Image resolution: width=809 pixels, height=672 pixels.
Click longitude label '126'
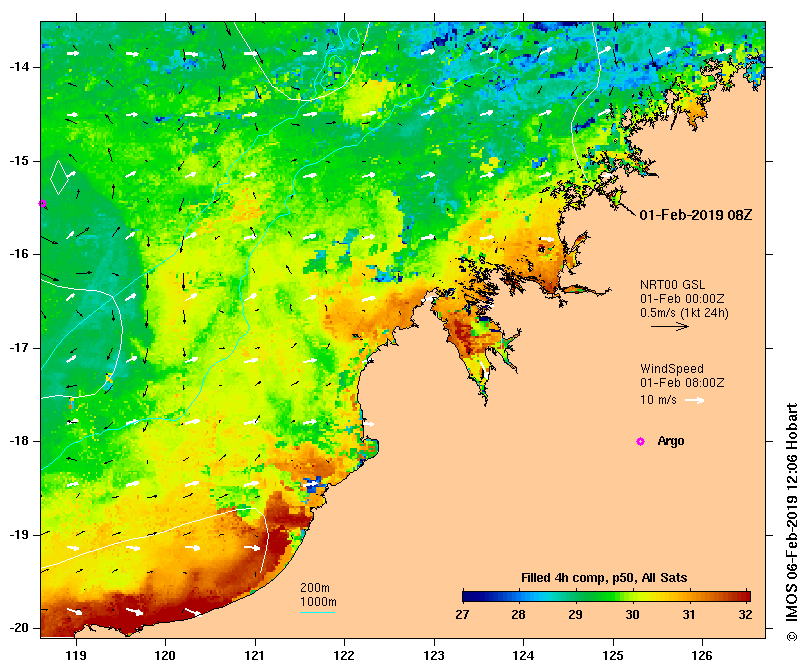pos(702,656)
